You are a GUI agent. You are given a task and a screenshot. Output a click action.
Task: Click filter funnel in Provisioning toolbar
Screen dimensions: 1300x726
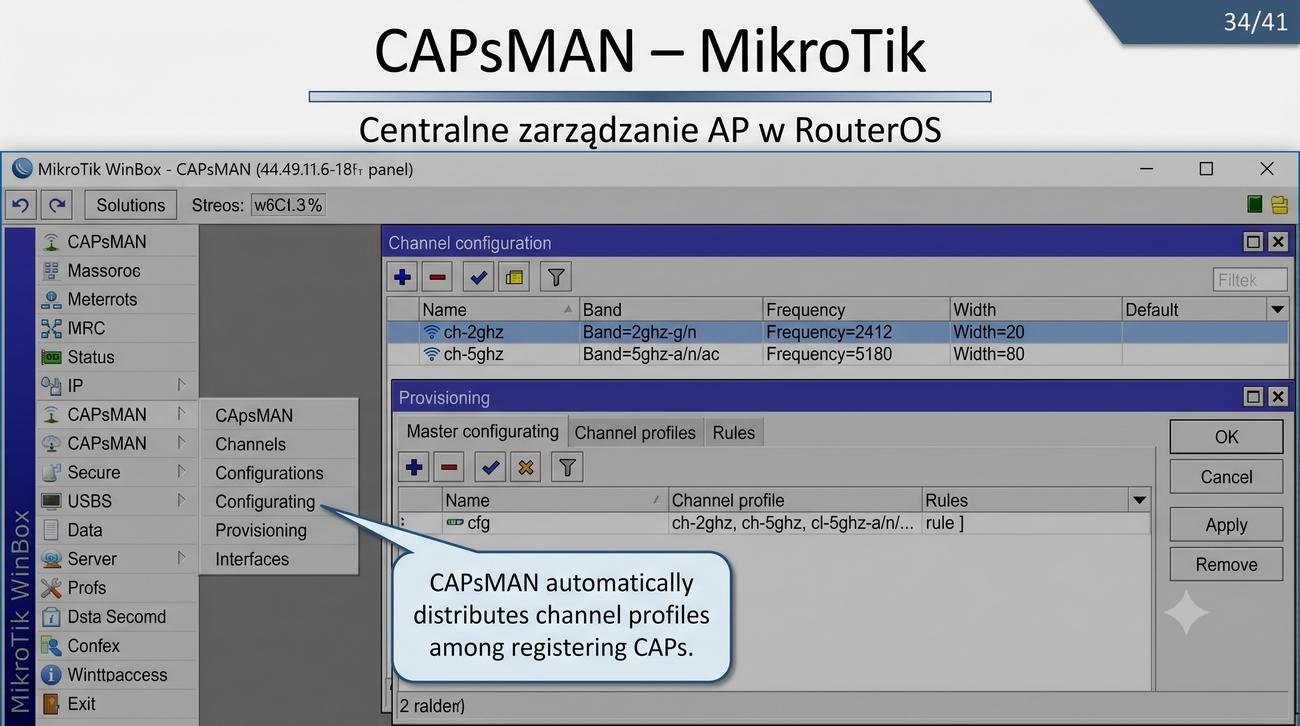tap(568, 466)
